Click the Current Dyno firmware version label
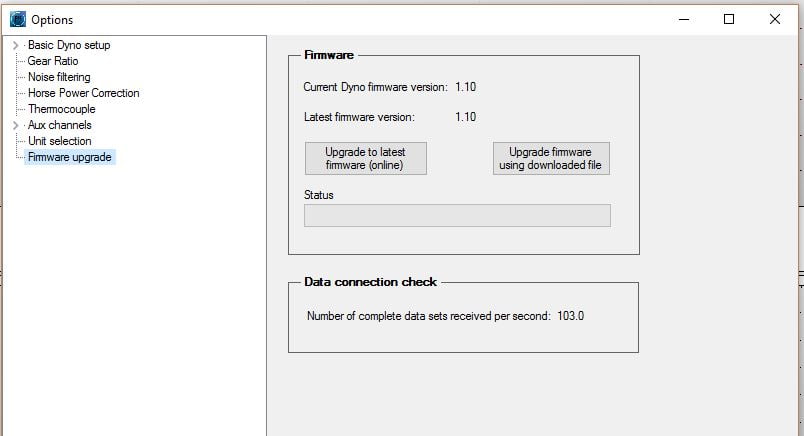Viewport: 804px width, 436px height. click(375, 87)
